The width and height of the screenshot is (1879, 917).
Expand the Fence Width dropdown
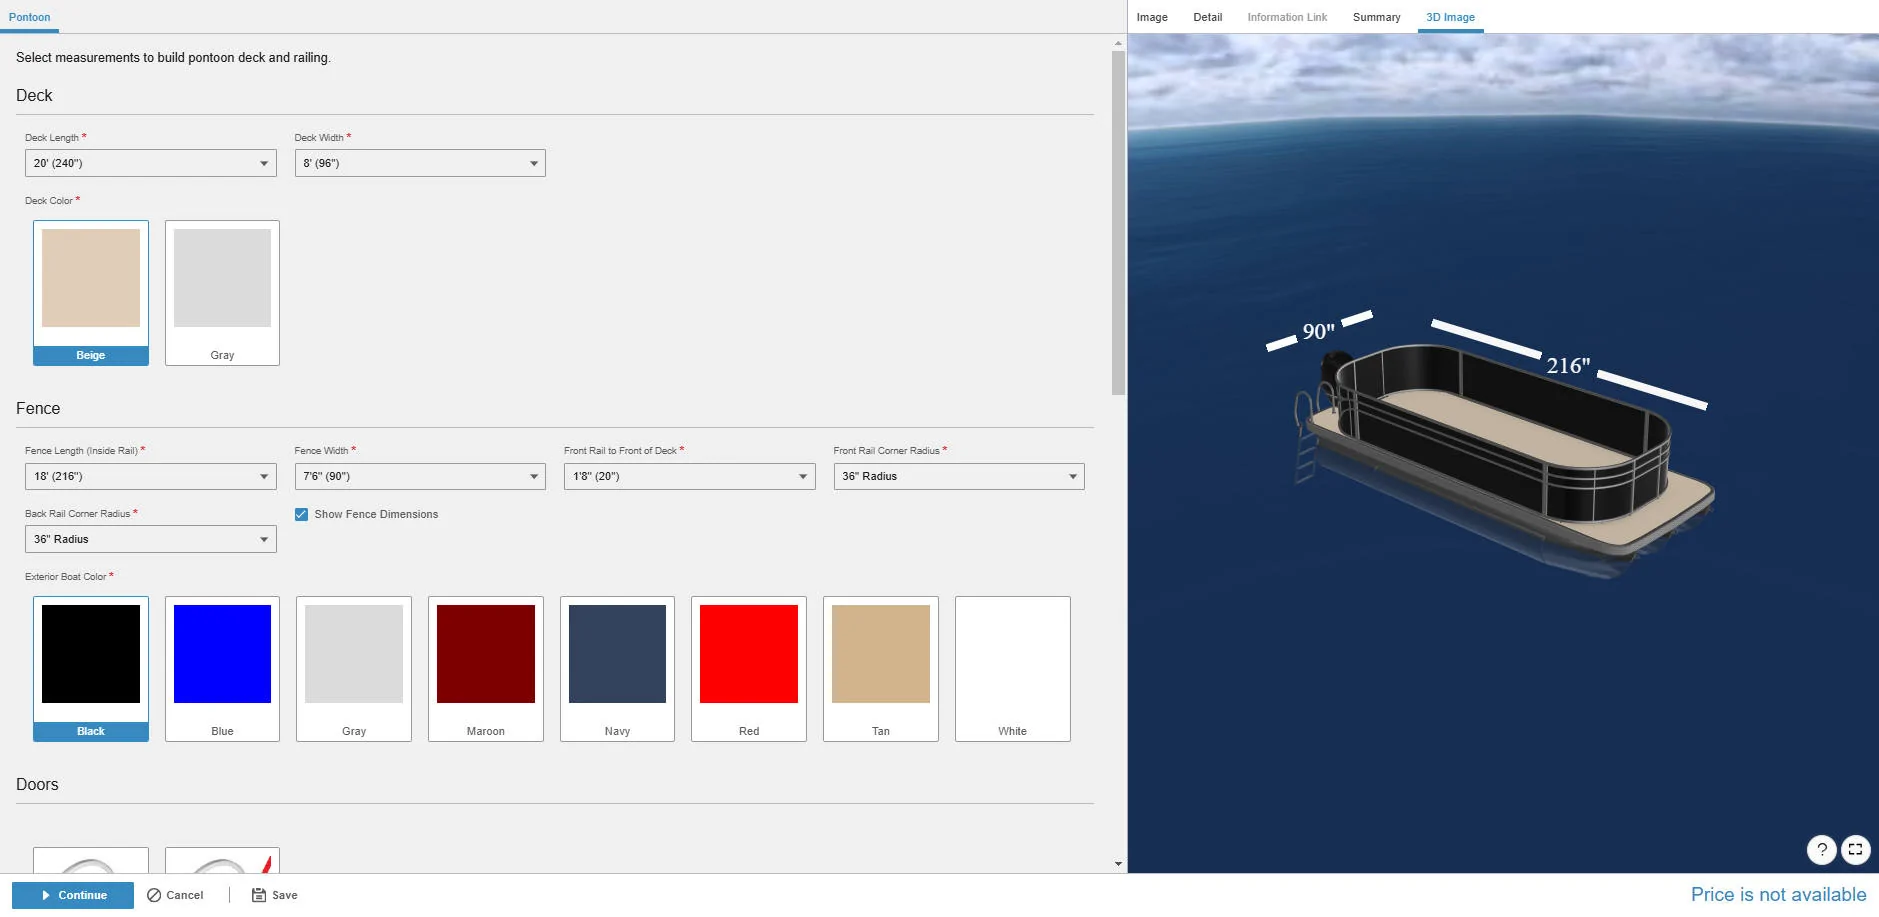(420, 476)
